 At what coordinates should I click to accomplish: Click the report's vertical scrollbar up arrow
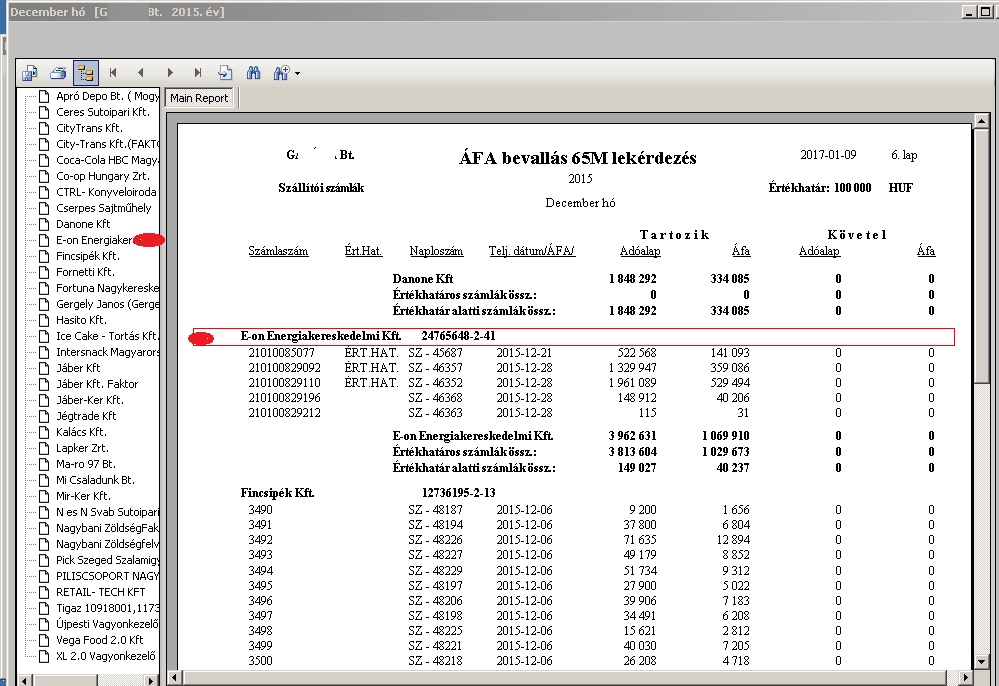981,120
